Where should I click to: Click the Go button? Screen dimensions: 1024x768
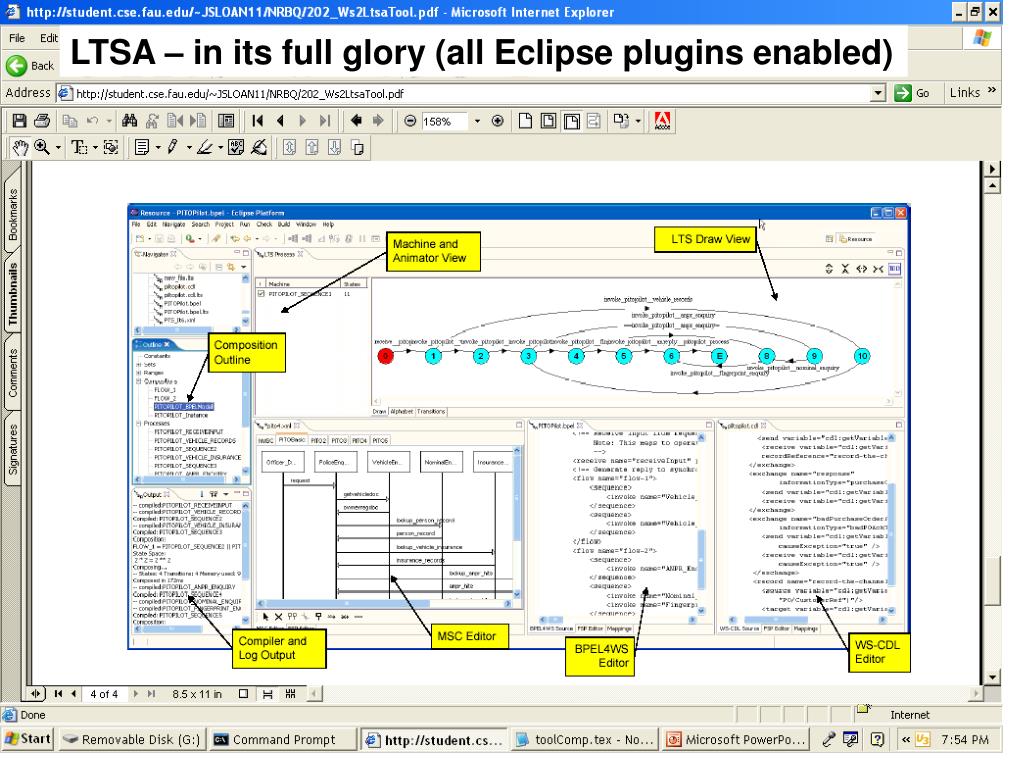pyautogui.click(x=912, y=93)
